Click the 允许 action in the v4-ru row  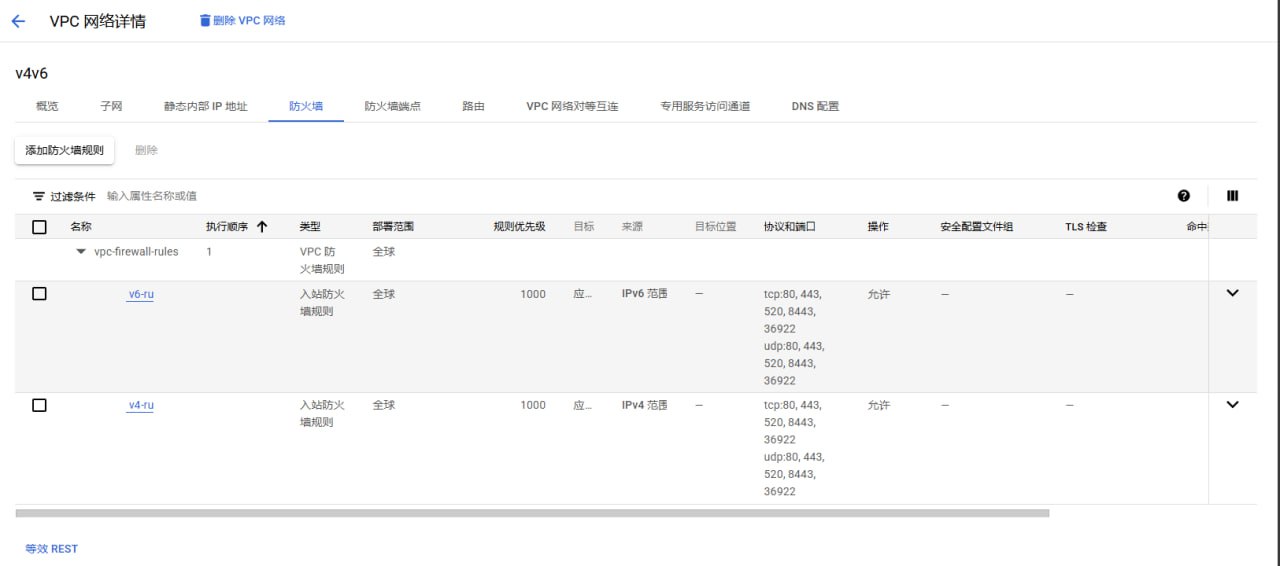(878, 405)
